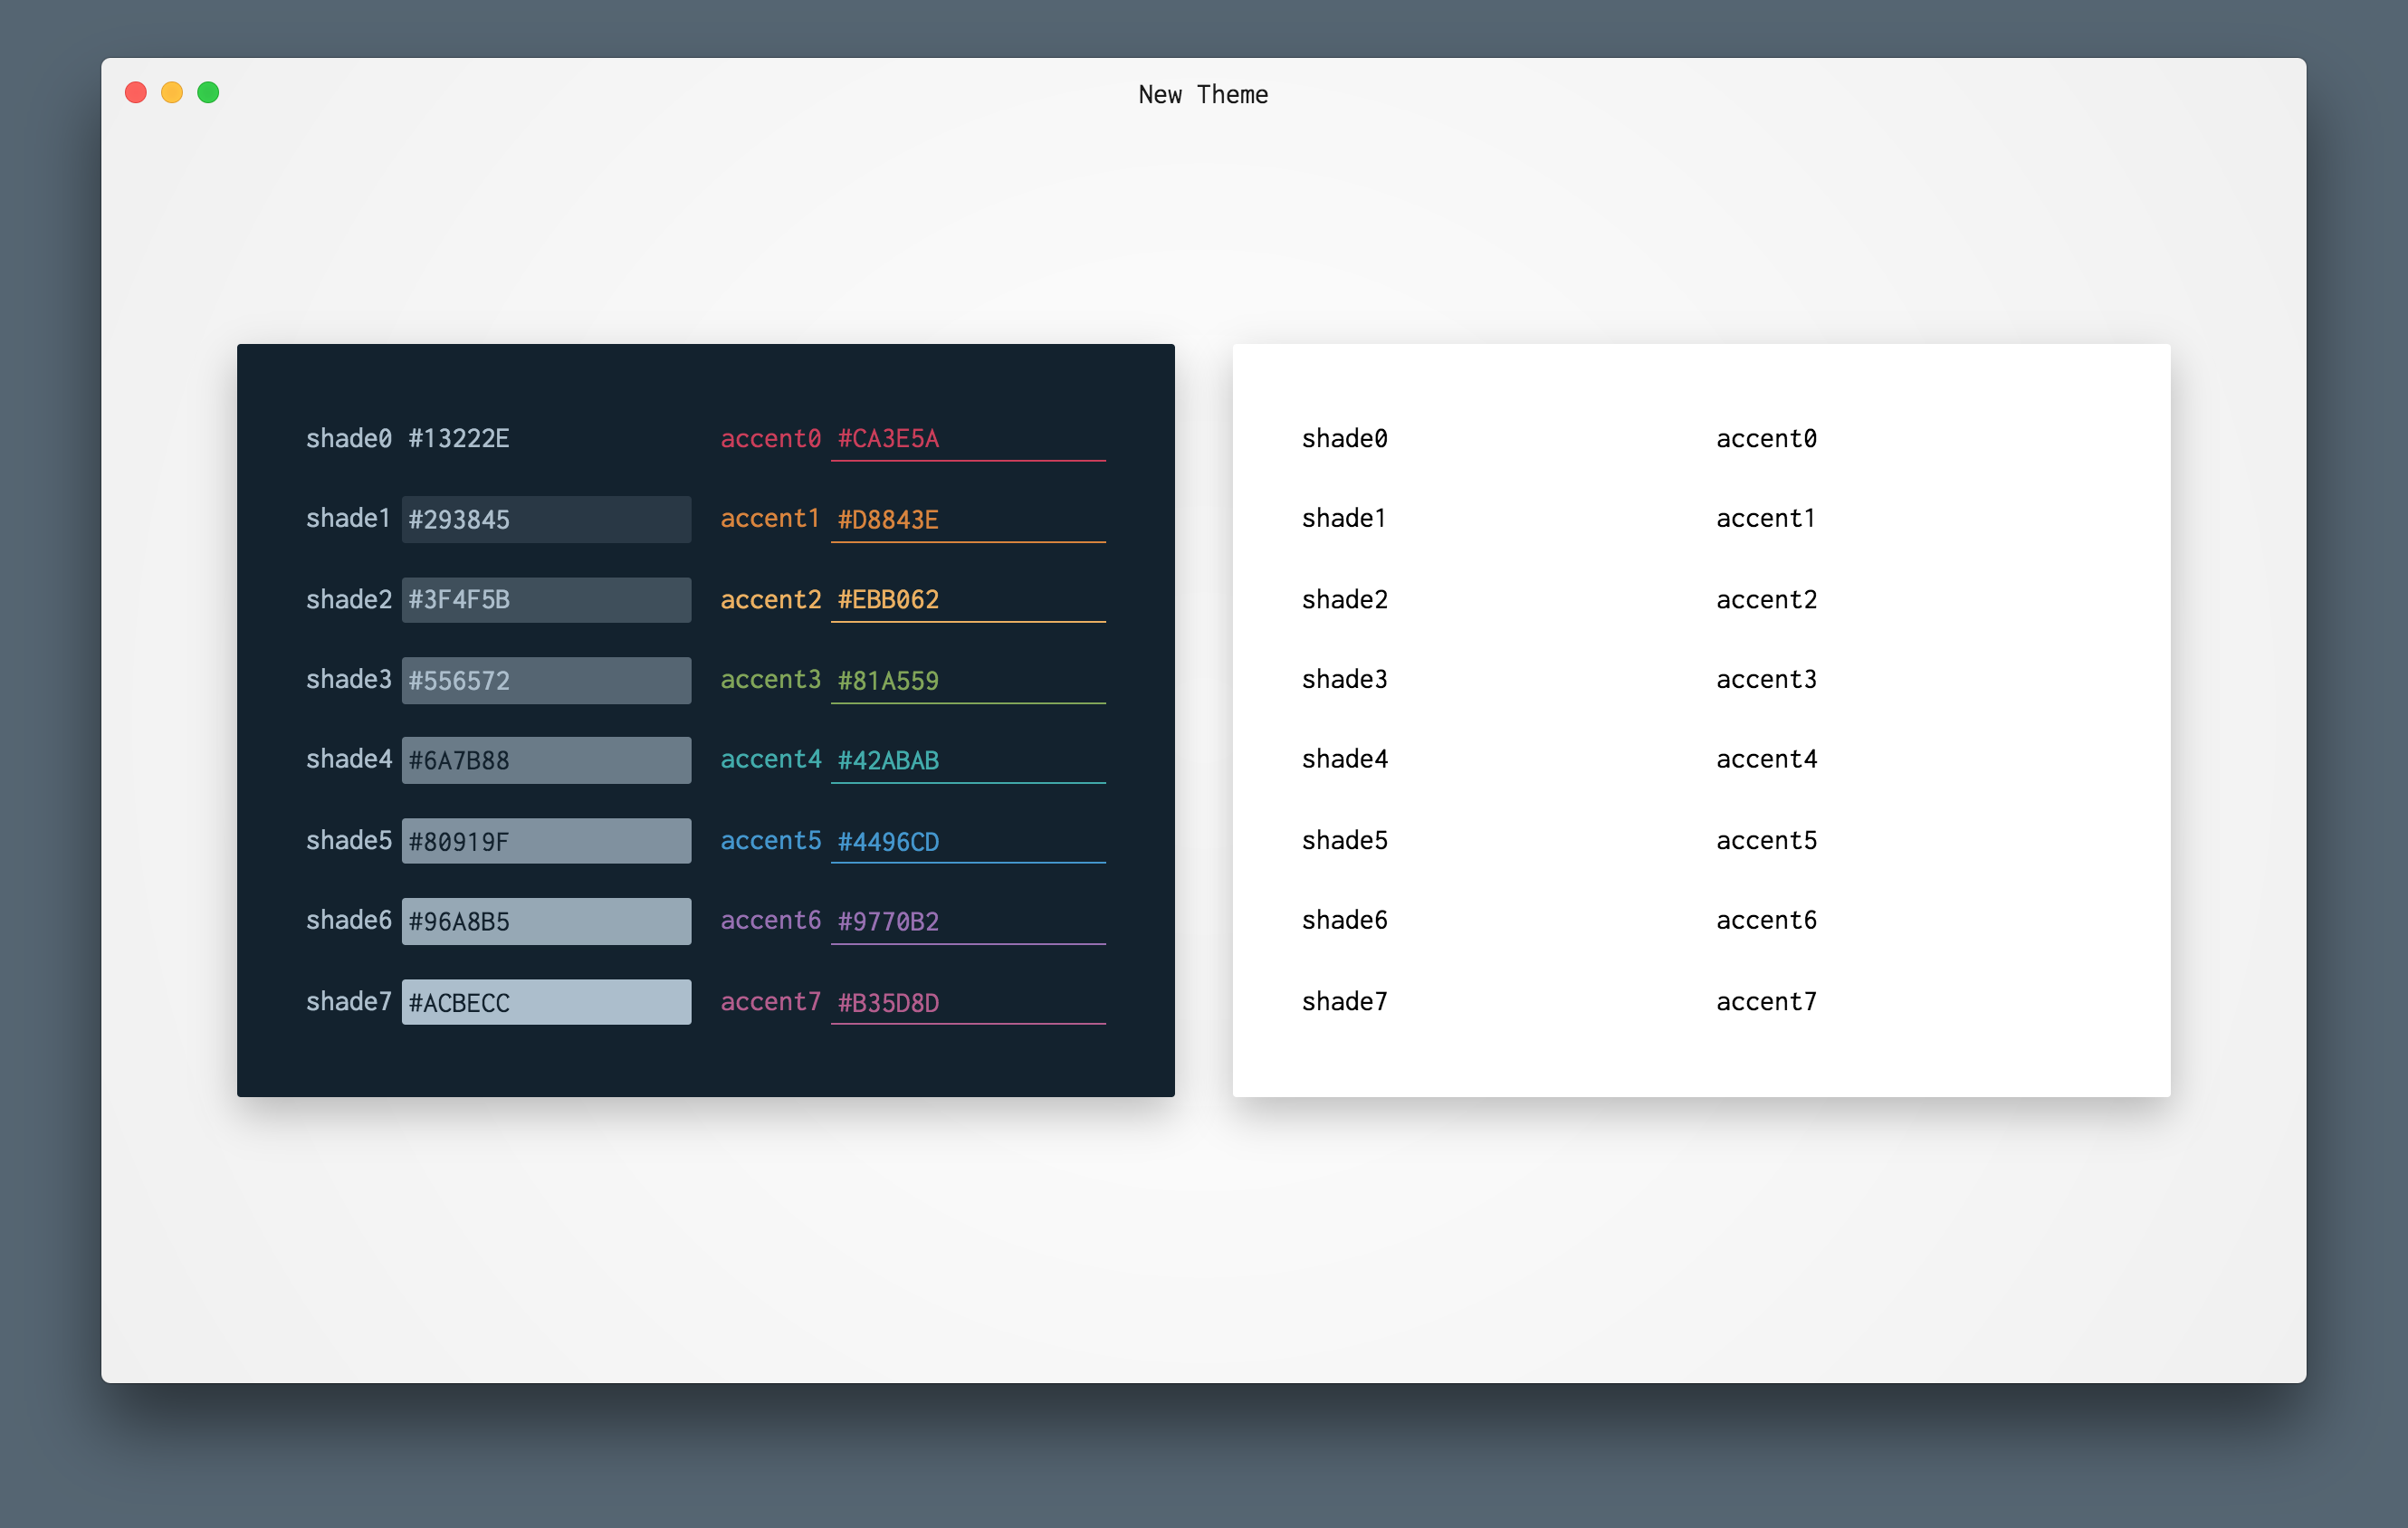This screenshot has width=2408, height=1528.
Task: Select the shade7 field #ACBECC
Action: [x=546, y=1002]
